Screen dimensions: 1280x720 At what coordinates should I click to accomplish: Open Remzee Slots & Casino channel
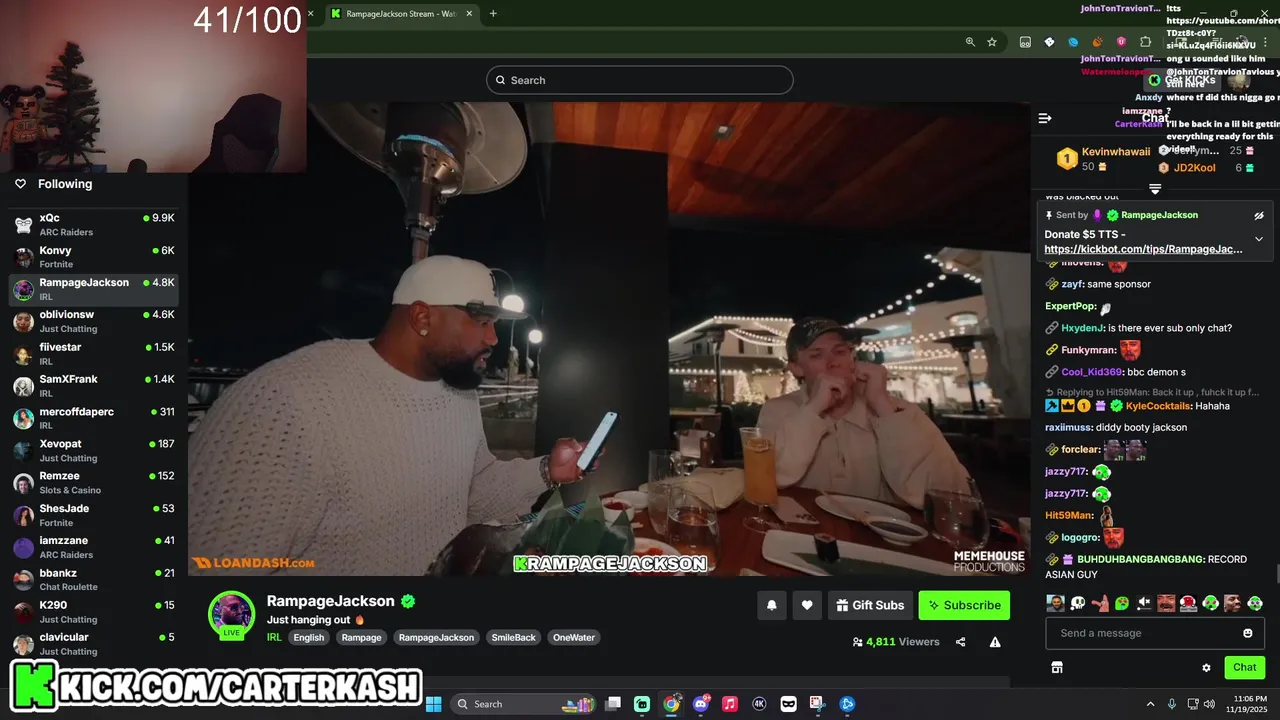(94, 483)
